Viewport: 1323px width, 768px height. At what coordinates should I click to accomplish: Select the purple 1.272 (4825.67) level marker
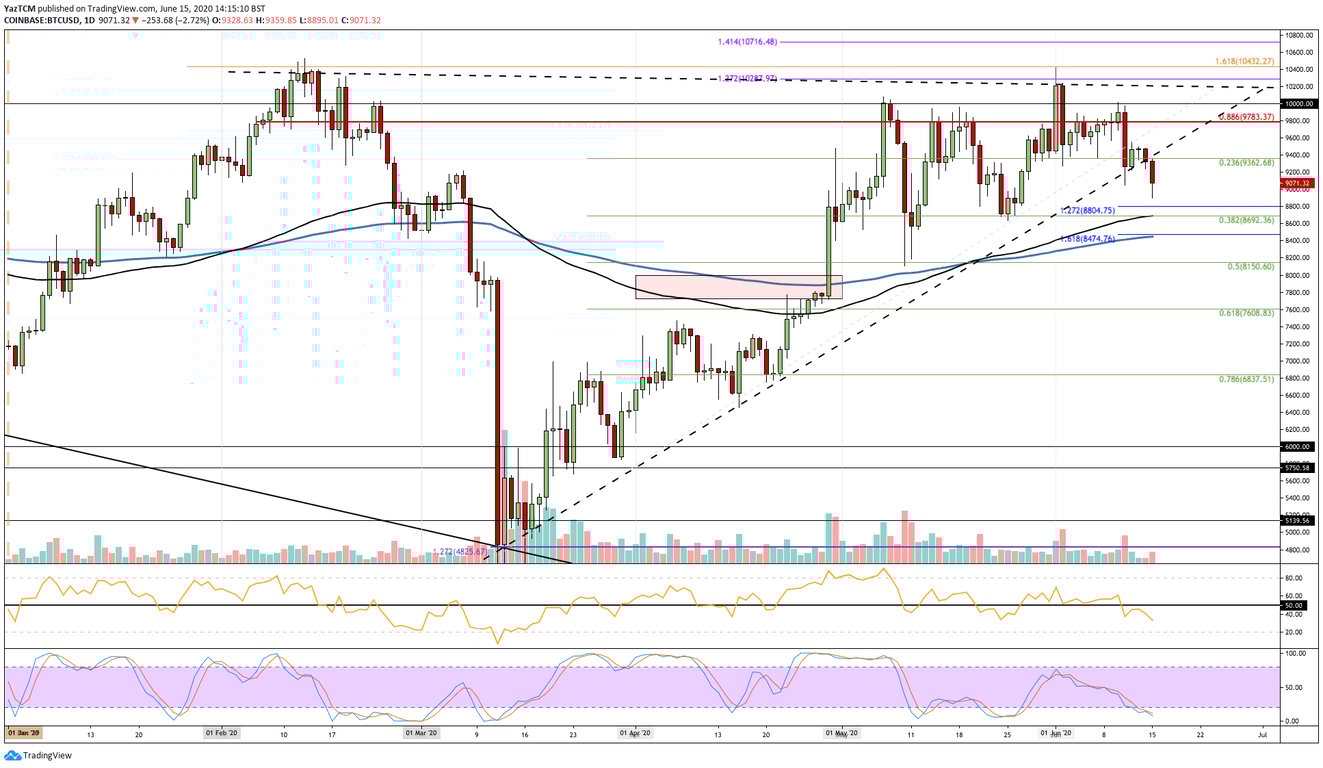coord(459,549)
